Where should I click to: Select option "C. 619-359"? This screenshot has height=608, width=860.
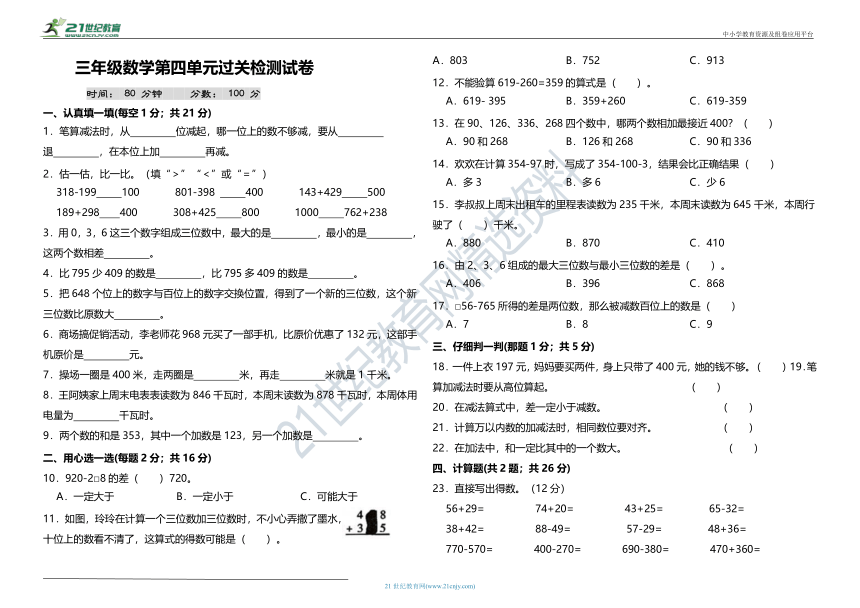tap(718, 101)
